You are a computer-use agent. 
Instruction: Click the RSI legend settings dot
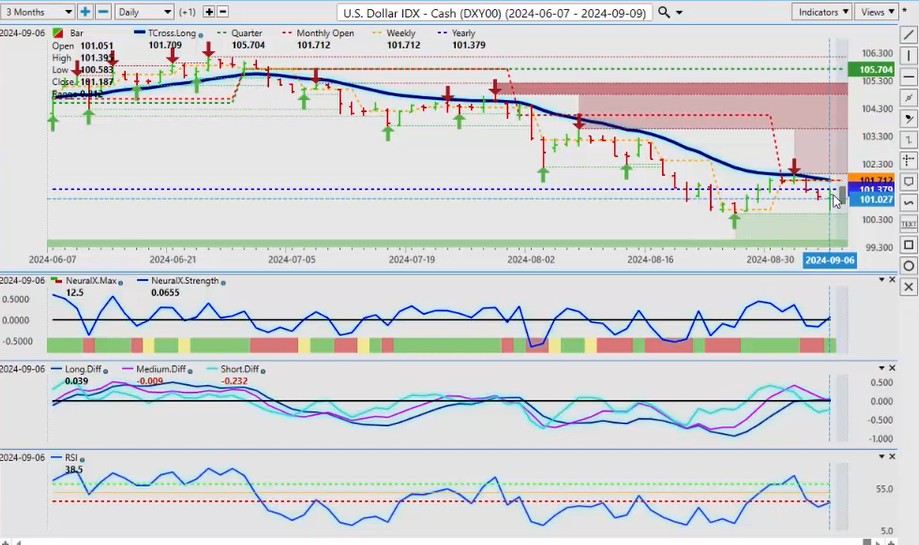pos(82,457)
